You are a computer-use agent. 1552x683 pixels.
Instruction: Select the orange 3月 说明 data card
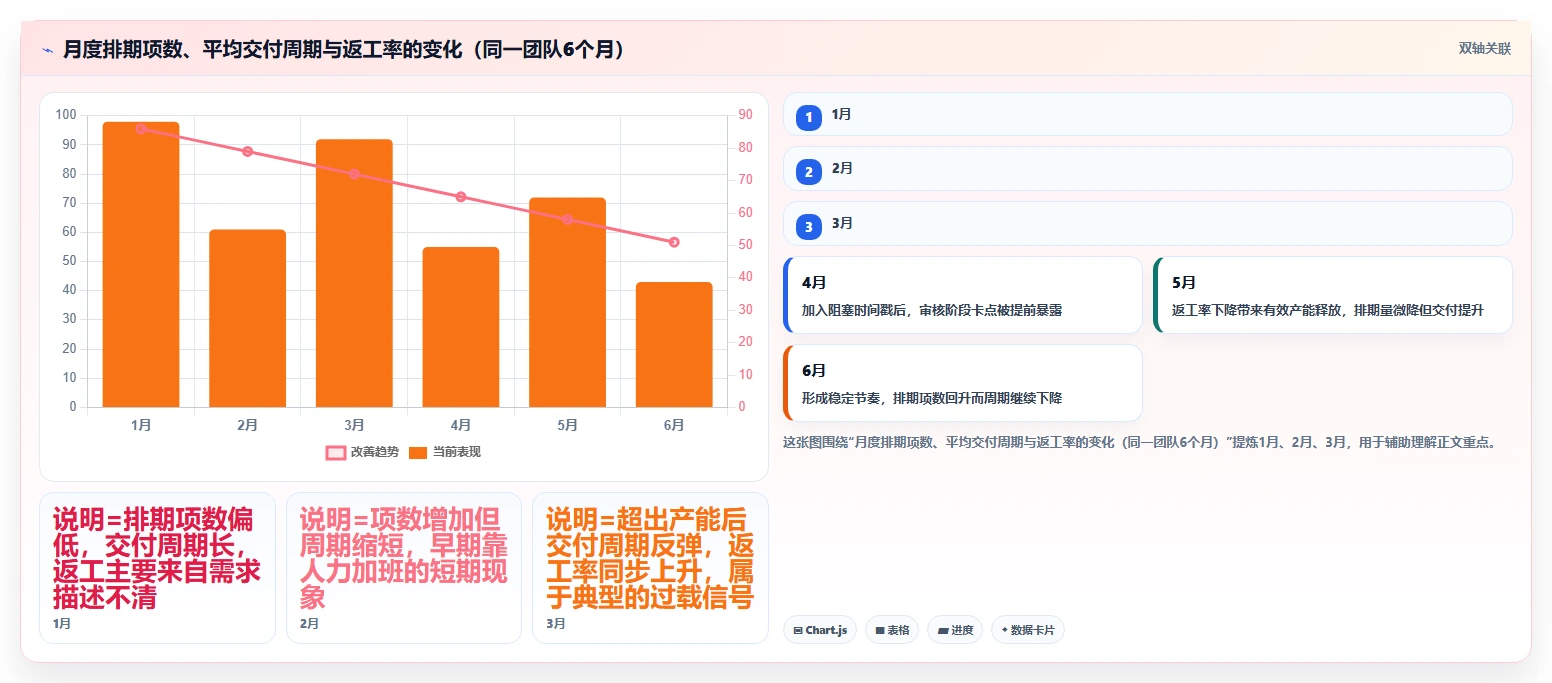point(650,568)
